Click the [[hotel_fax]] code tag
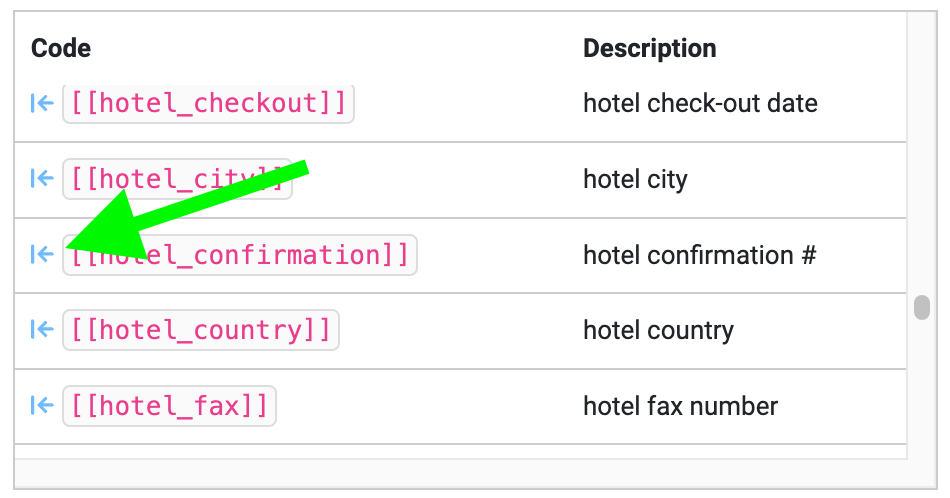Screen dimensions: 950x498 170,405
